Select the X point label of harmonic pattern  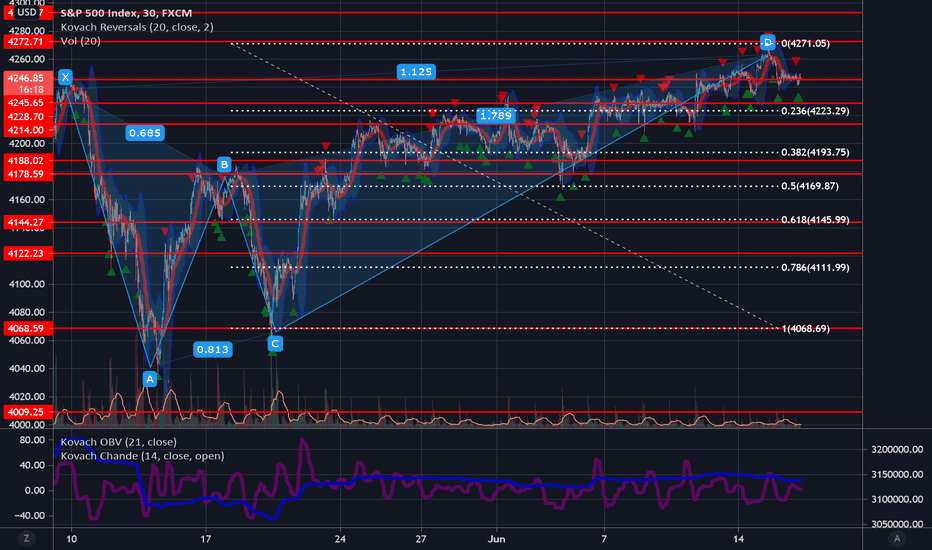(x=65, y=77)
